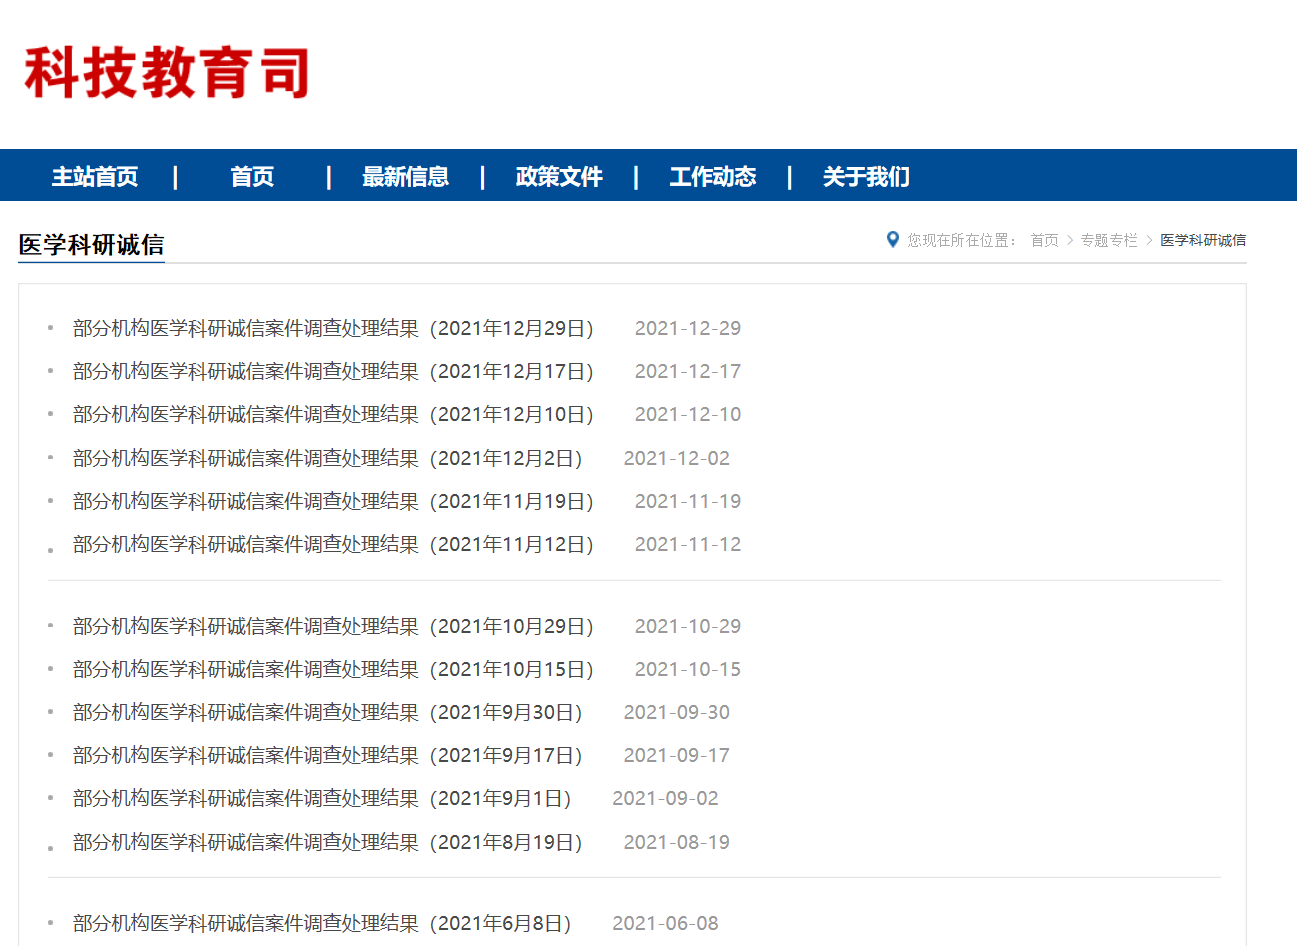Open the 工作动态 navigation item
Viewport: 1297px width, 946px height.
pyautogui.click(x=712, y=177)
